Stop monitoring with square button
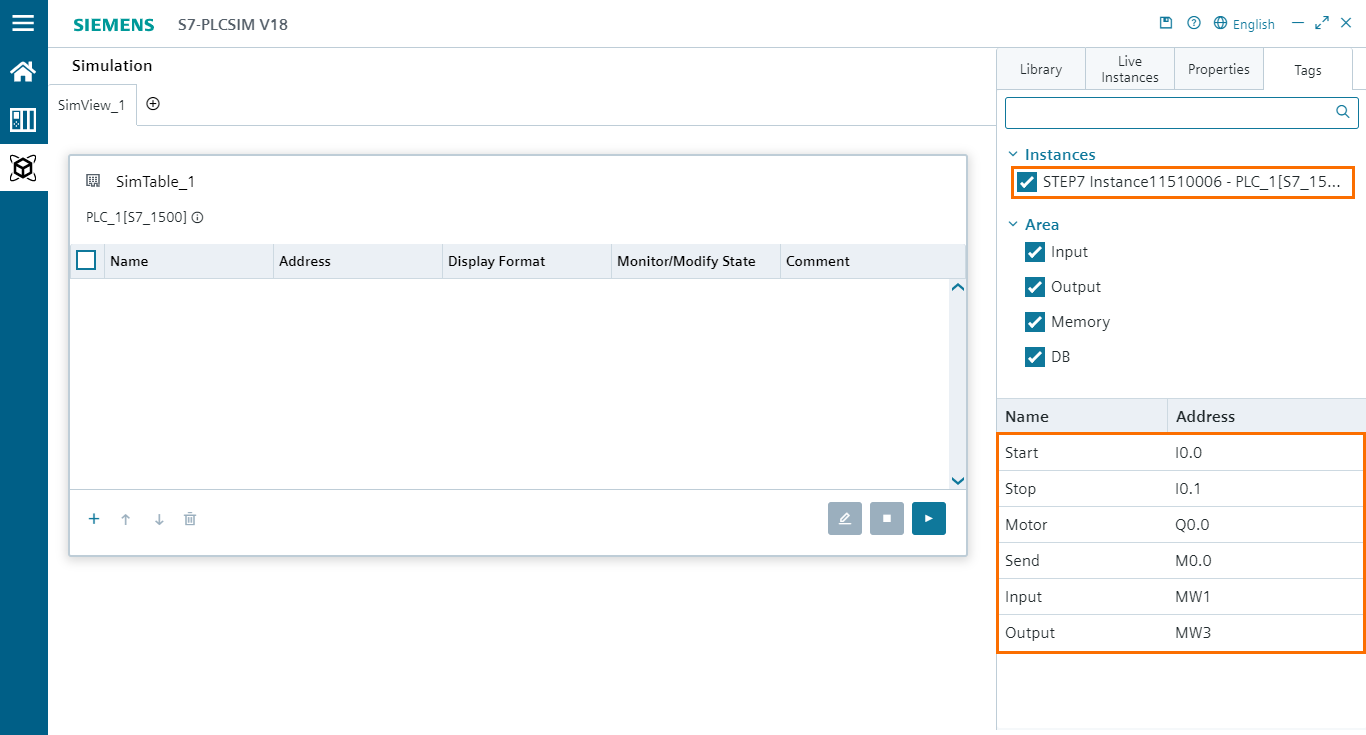Image resolution: width=1366 pixels, height=735 pixels. tap(887, 519)
